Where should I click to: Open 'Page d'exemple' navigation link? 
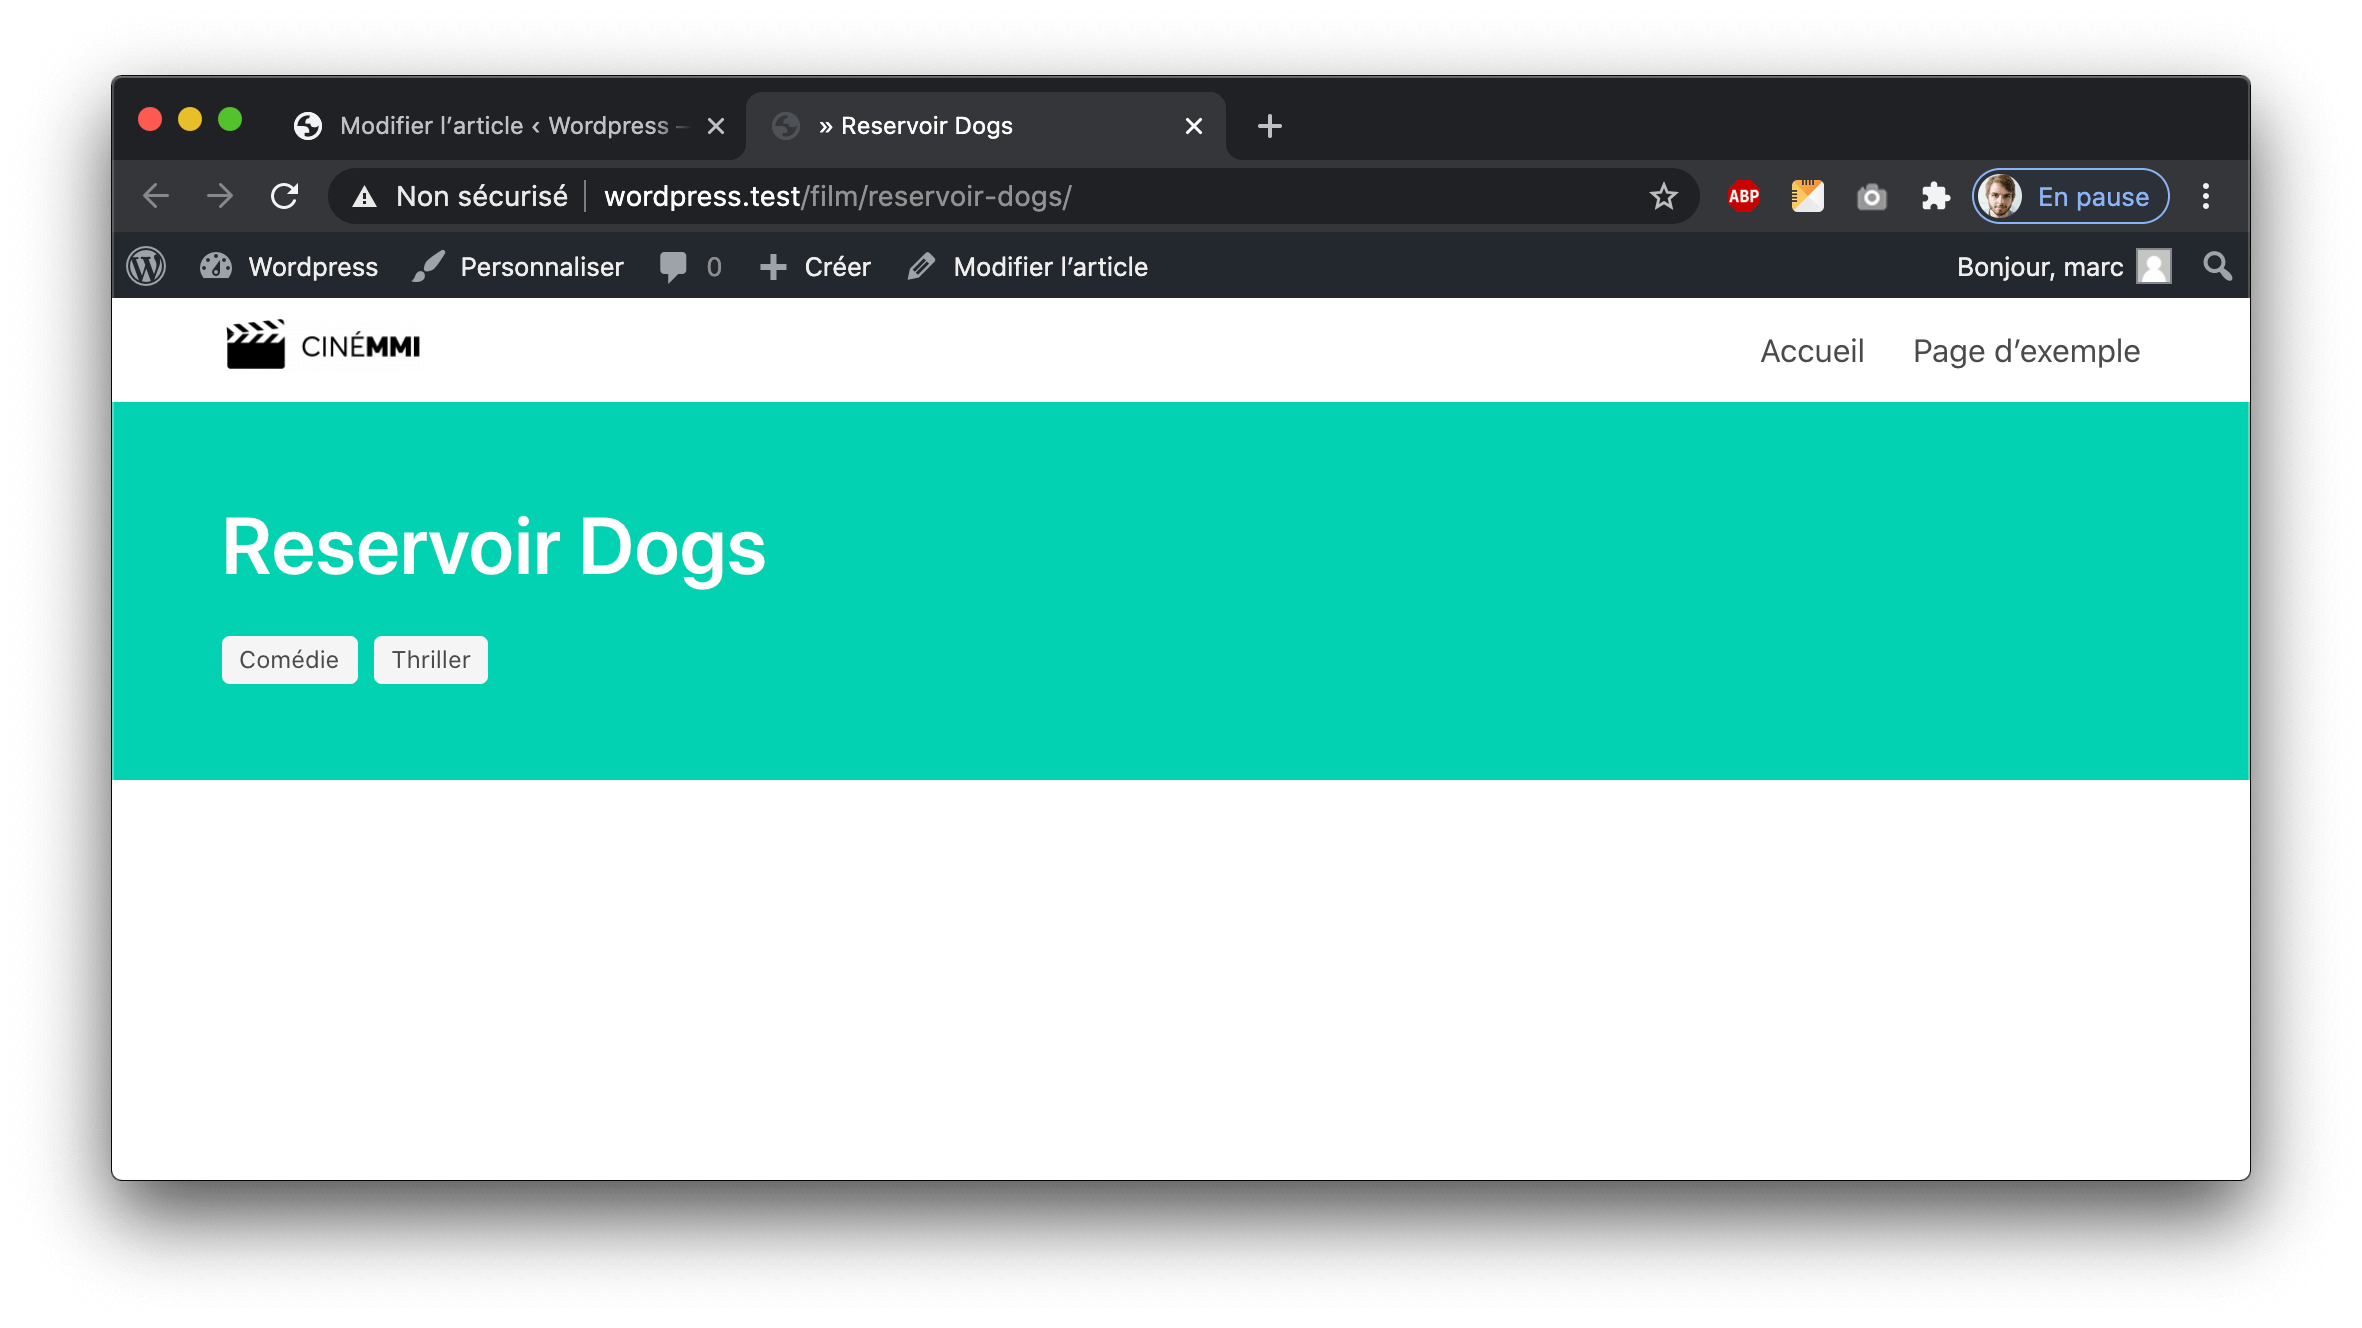pos(2026,351)
